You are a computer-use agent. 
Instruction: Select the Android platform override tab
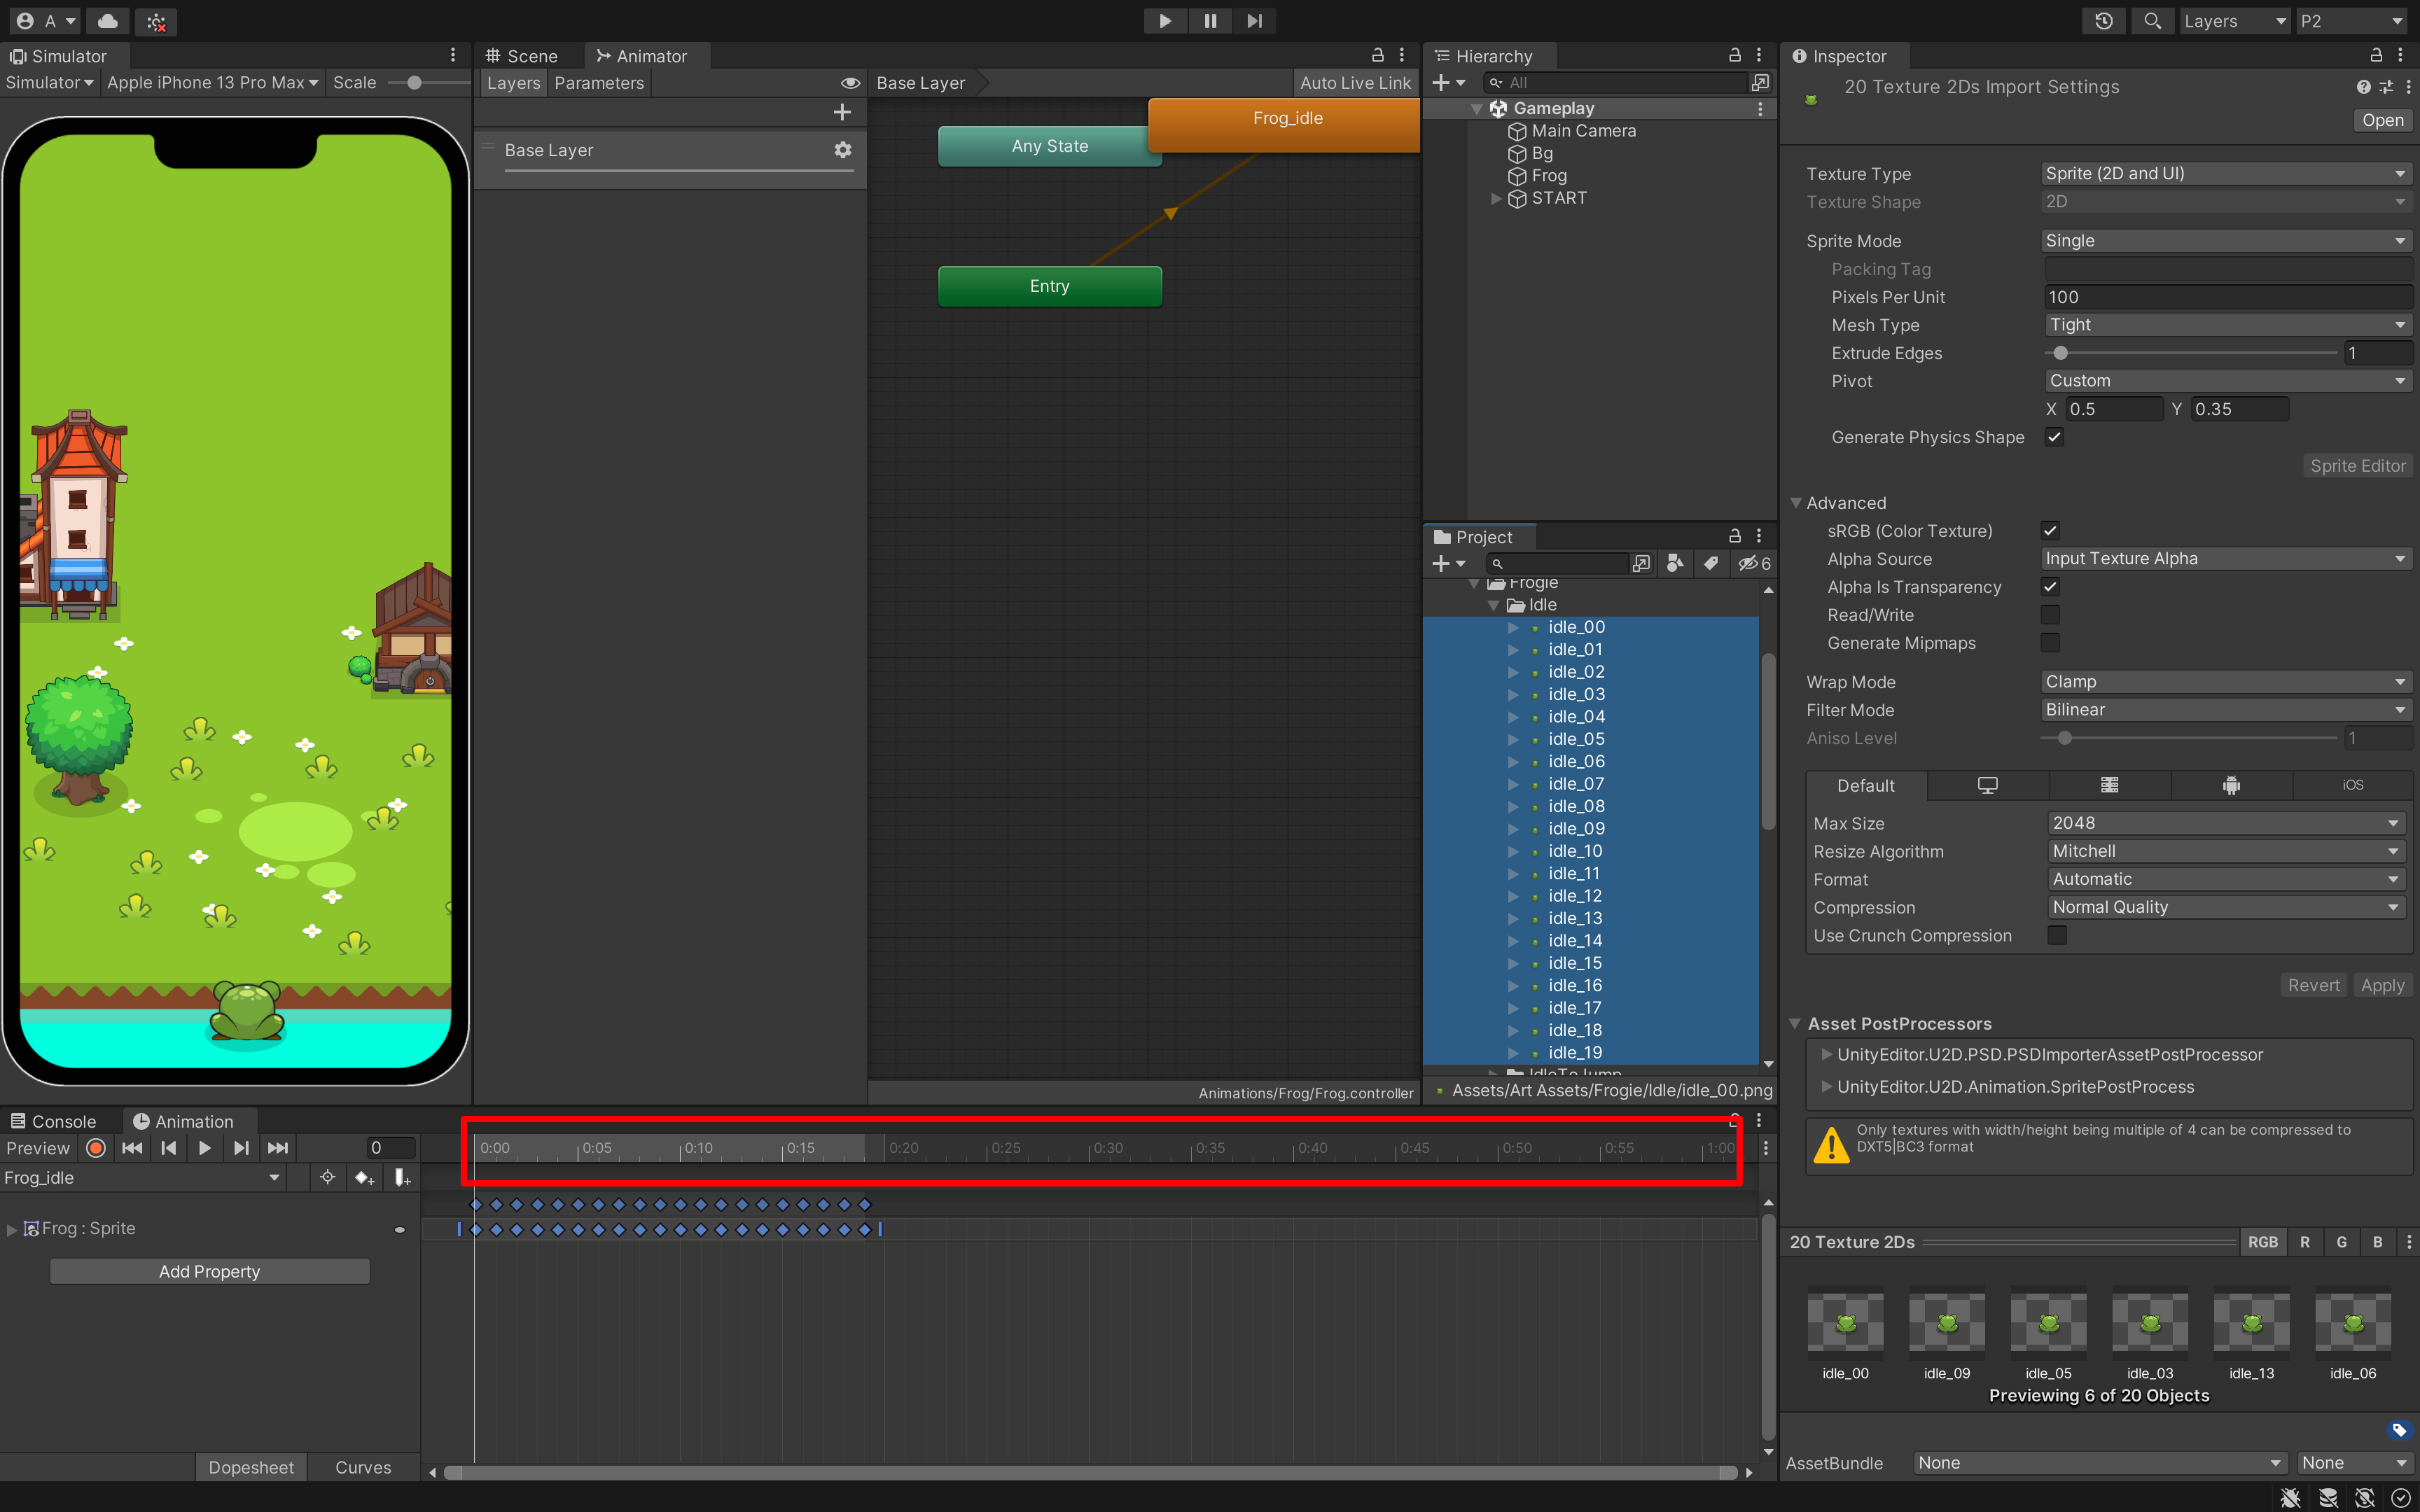[2231, 786]
